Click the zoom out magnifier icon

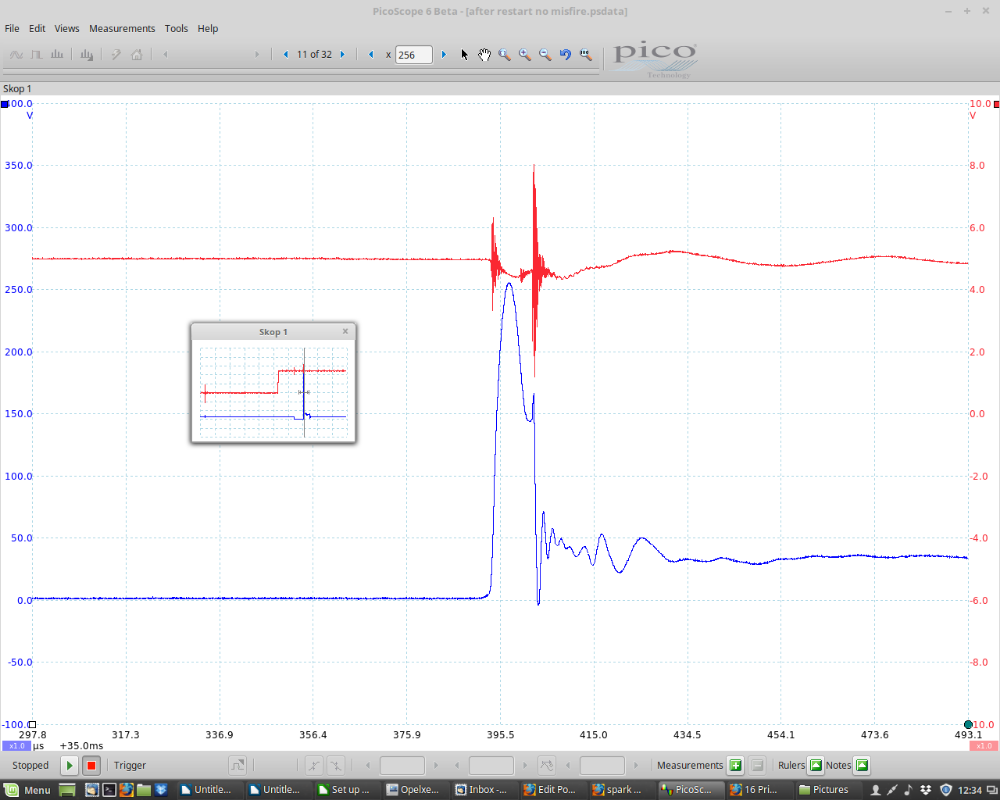pyautogui.click(x=545, y=55)
